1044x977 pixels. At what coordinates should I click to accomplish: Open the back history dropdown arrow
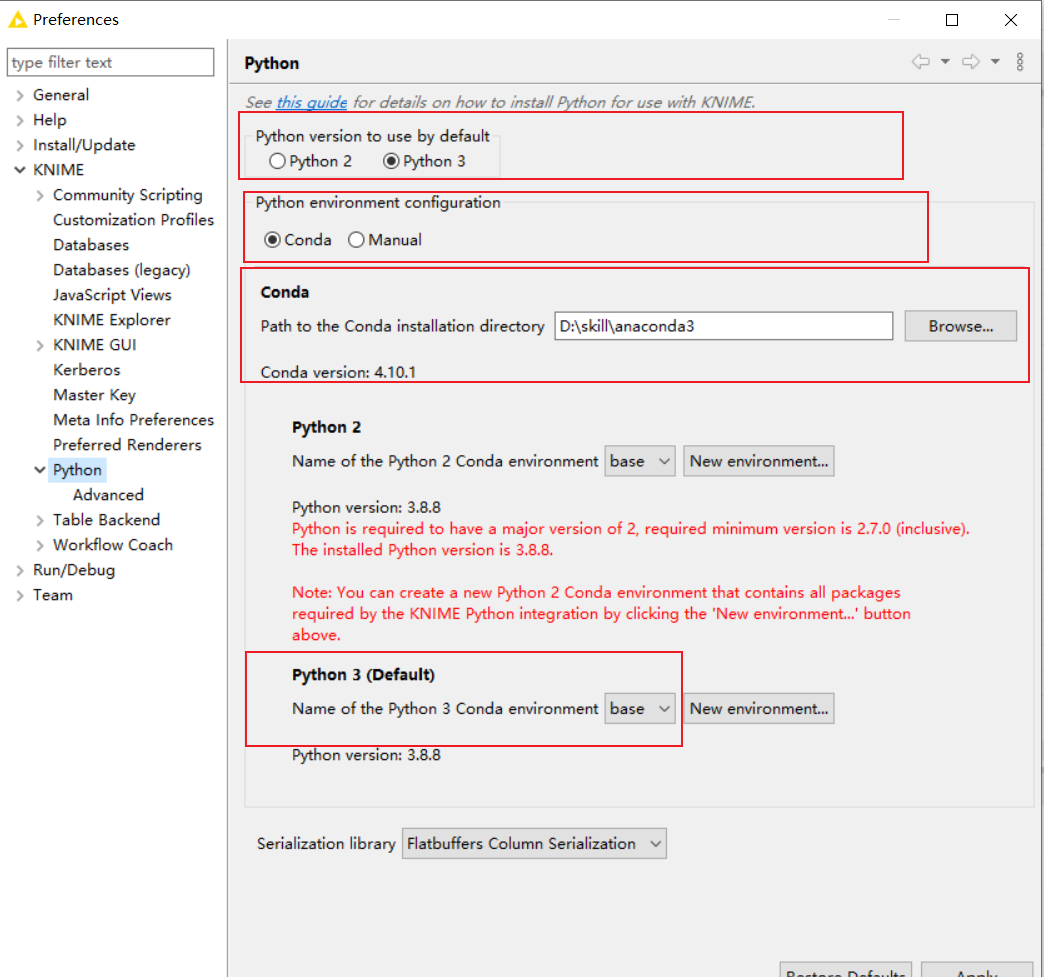pyautogui.click(x=945, y=62)
